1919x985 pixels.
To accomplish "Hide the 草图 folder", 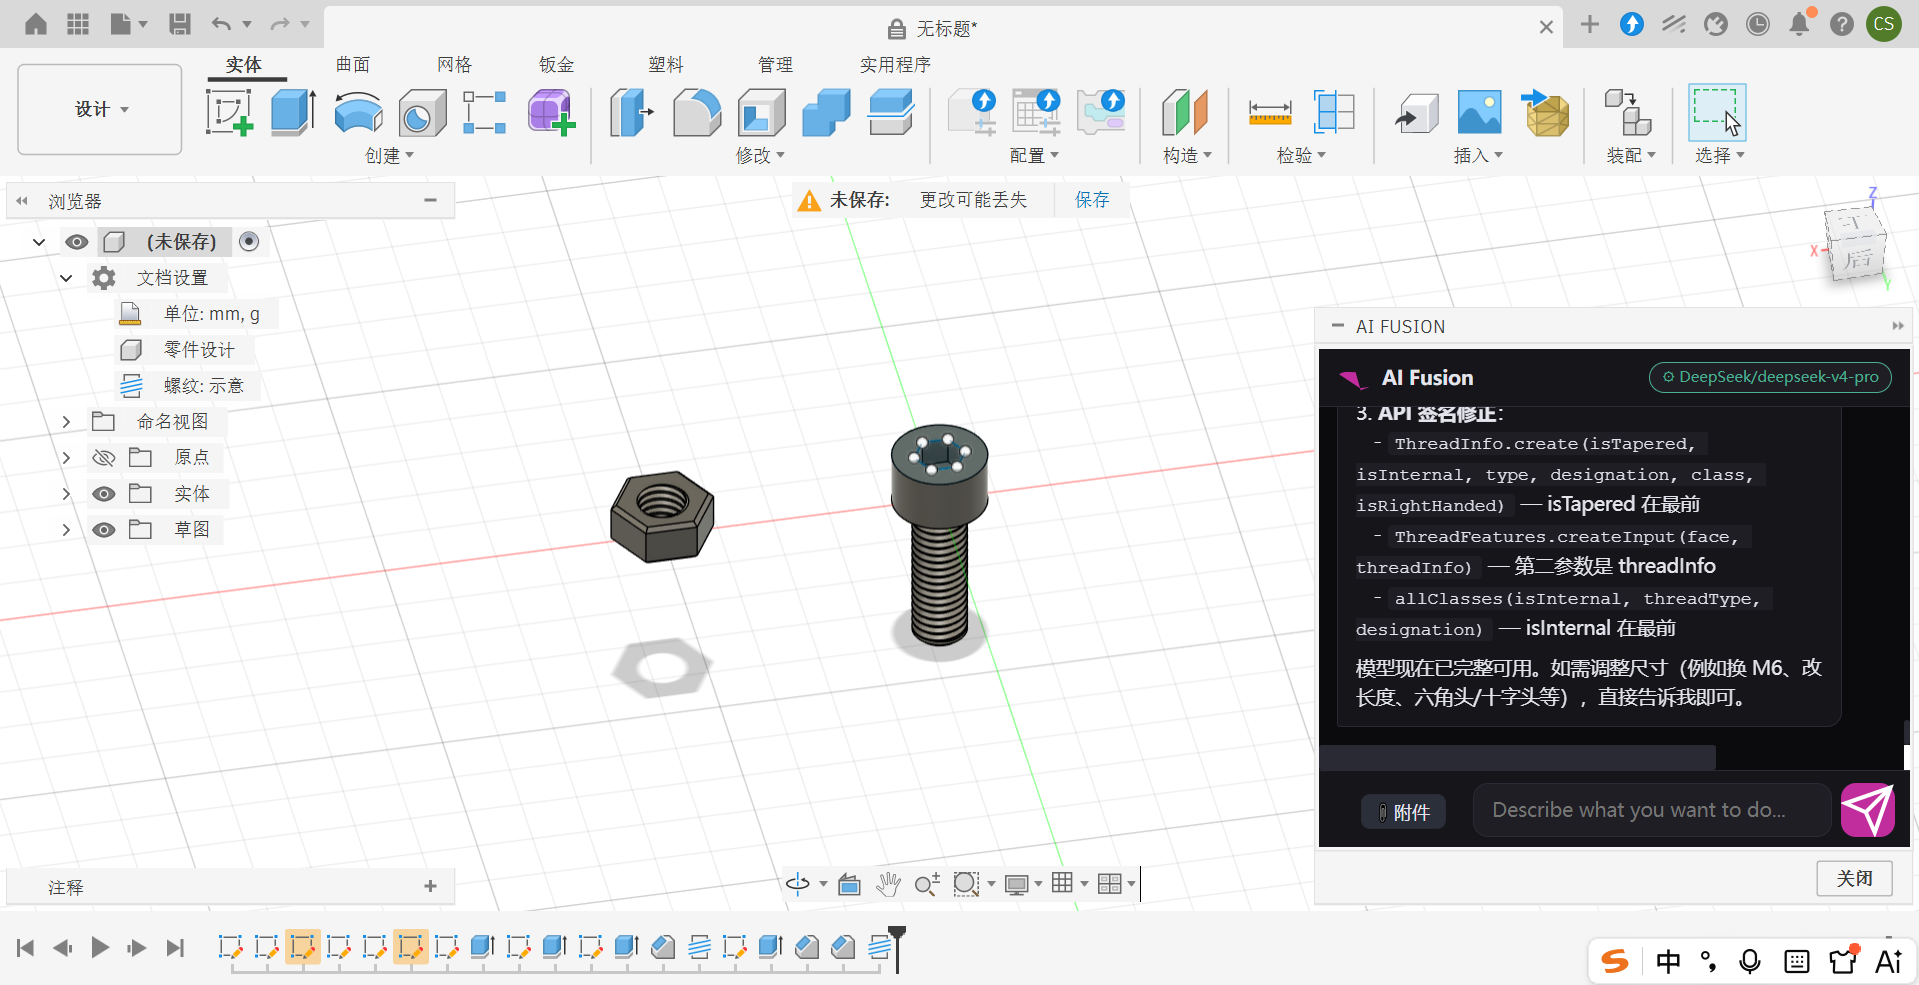I will point(104,530).
